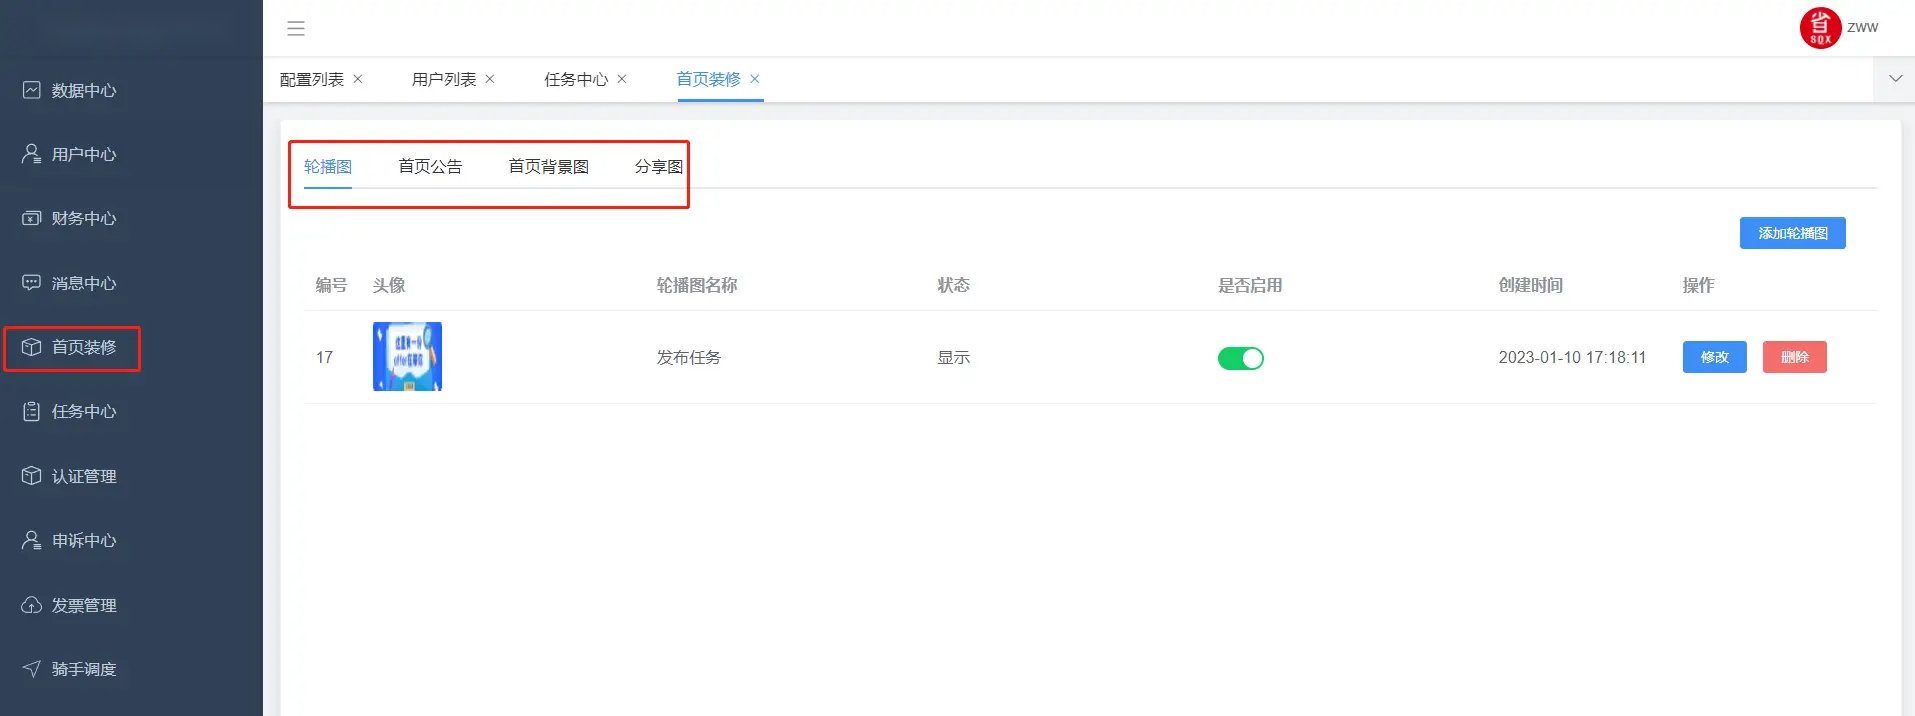The height and width of the screenshot is (716, 1915).
Task: Click the 发票管理 cloud upload icon
Action: click(x=32, y=605)
